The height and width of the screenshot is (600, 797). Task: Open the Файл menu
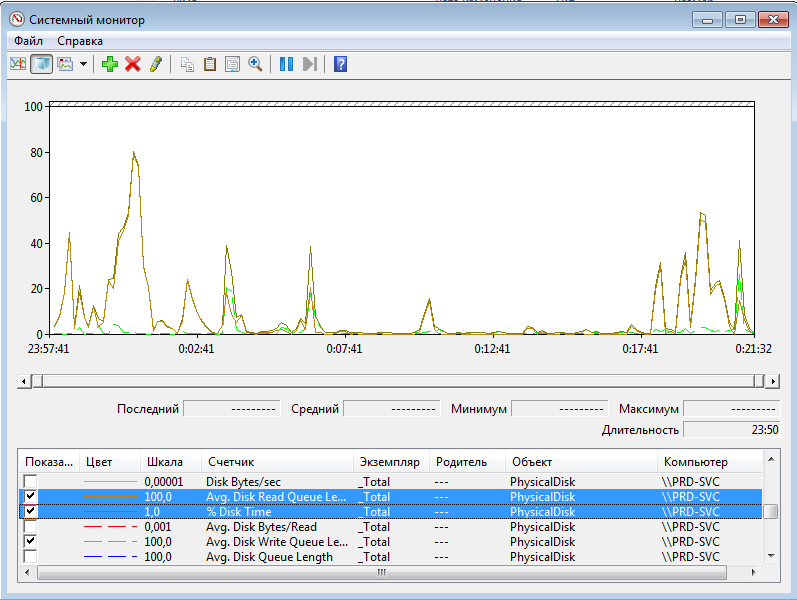(28, 41)
